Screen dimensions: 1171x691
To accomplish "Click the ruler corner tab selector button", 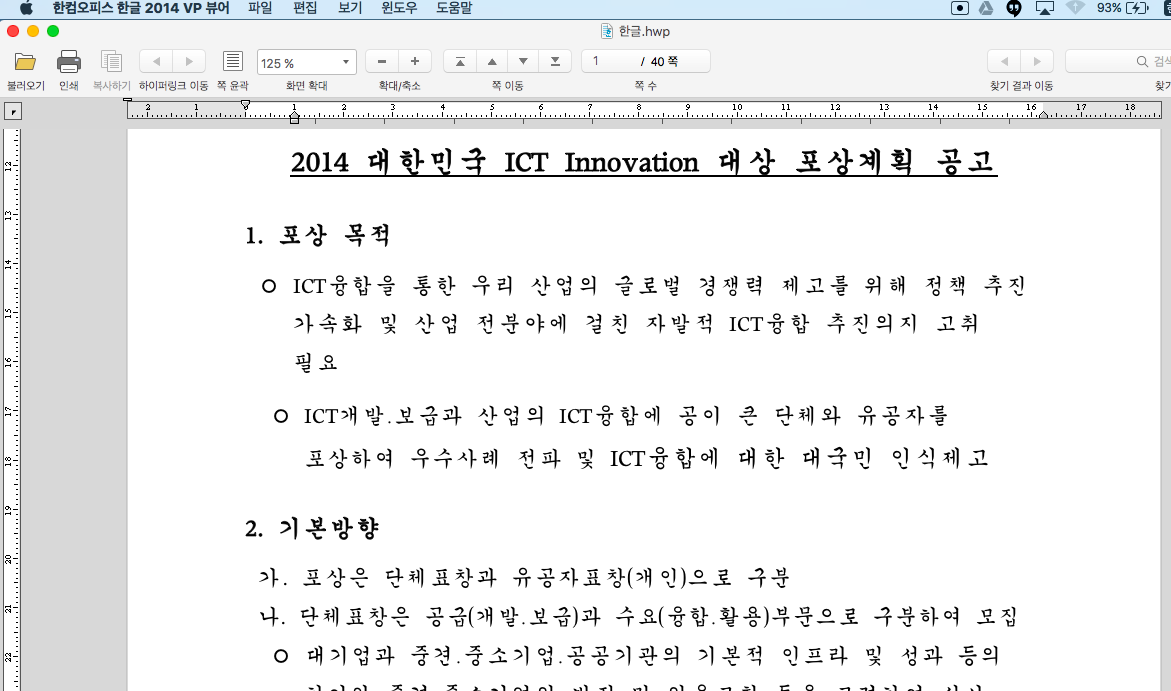I will coord(13,112).
